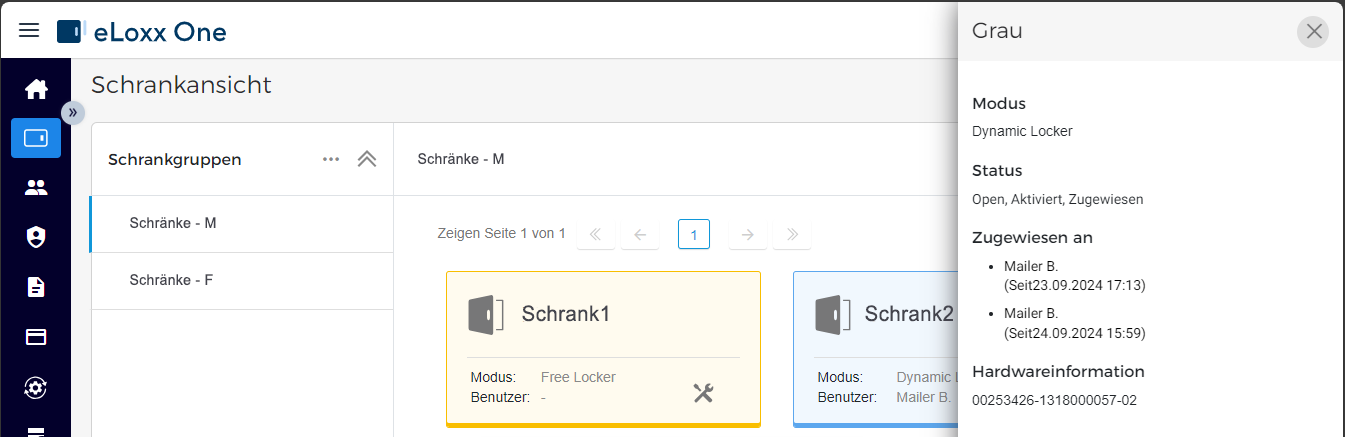This screenshot has height=437, width=1345.
Task: Go to the next page
Action: [748, 235]
